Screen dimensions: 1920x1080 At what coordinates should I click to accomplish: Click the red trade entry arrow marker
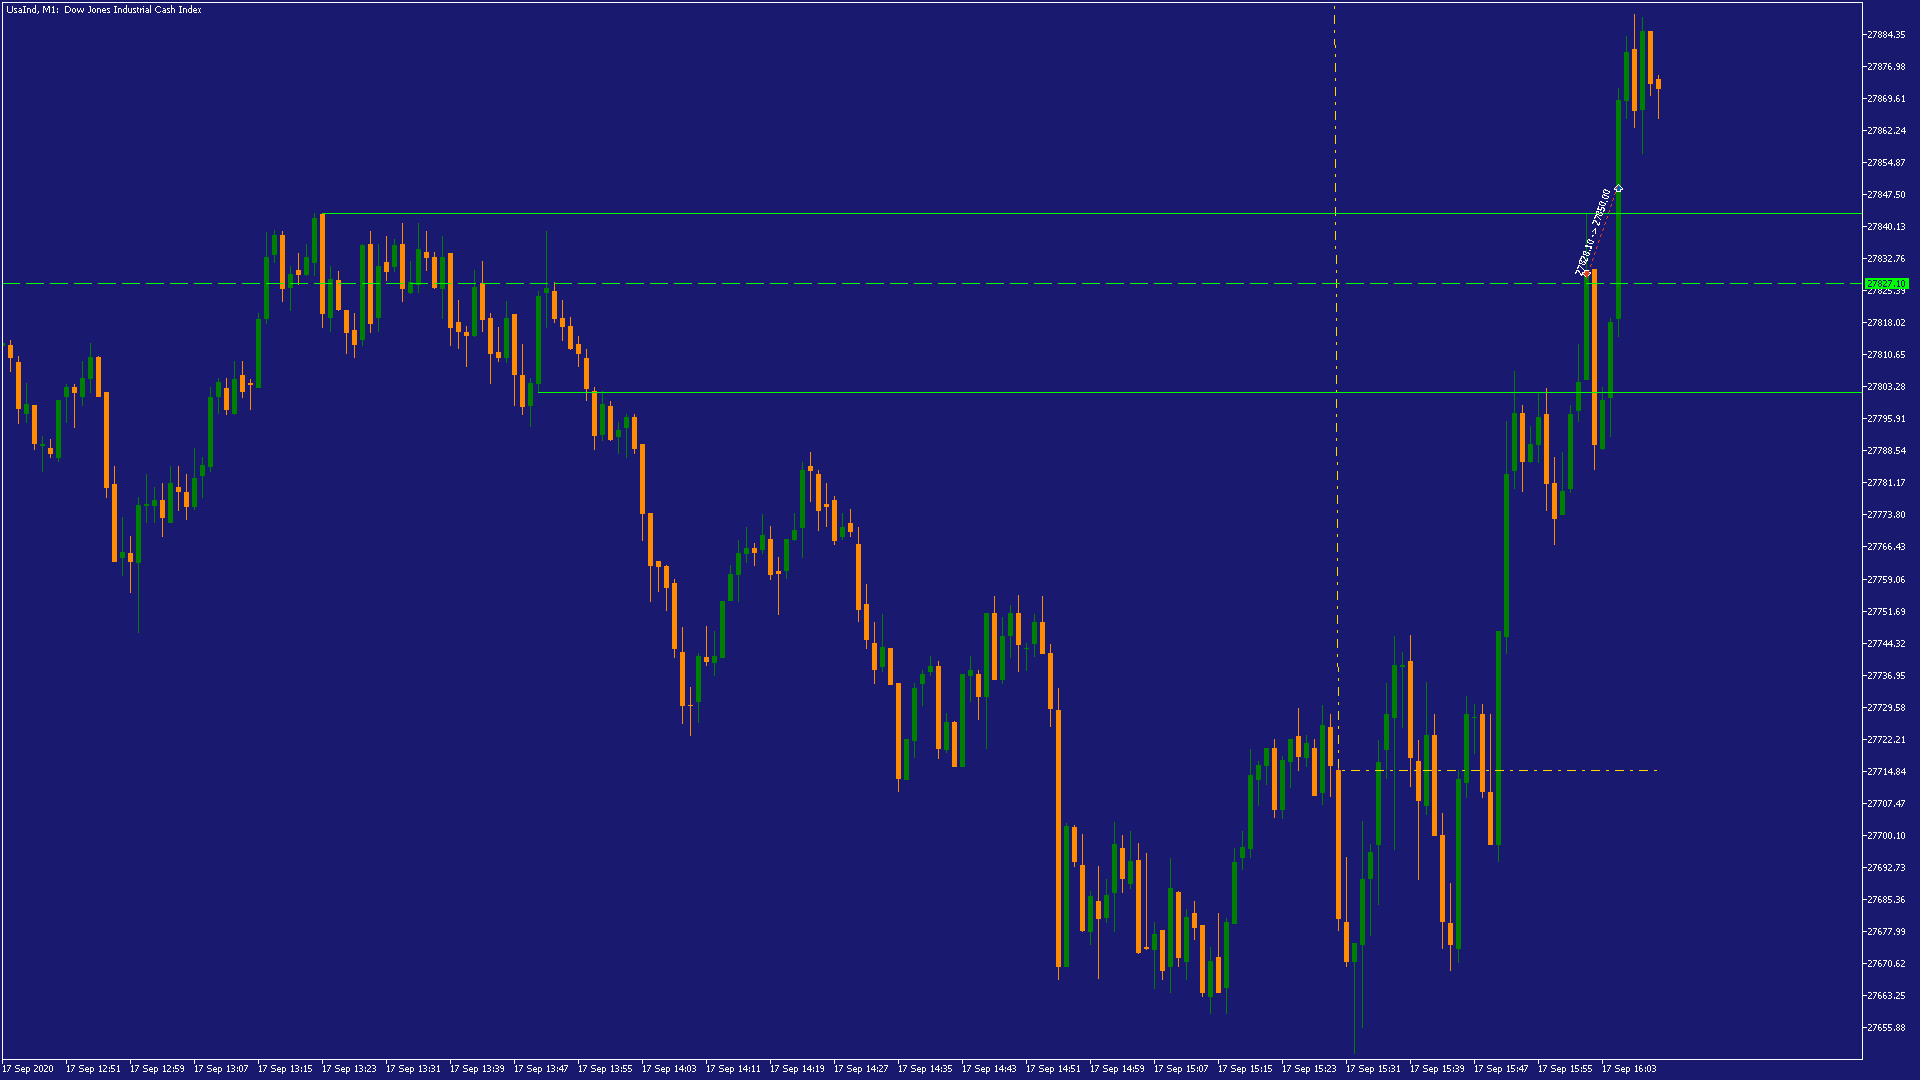pyautogui.click(x=1586, y=273)
